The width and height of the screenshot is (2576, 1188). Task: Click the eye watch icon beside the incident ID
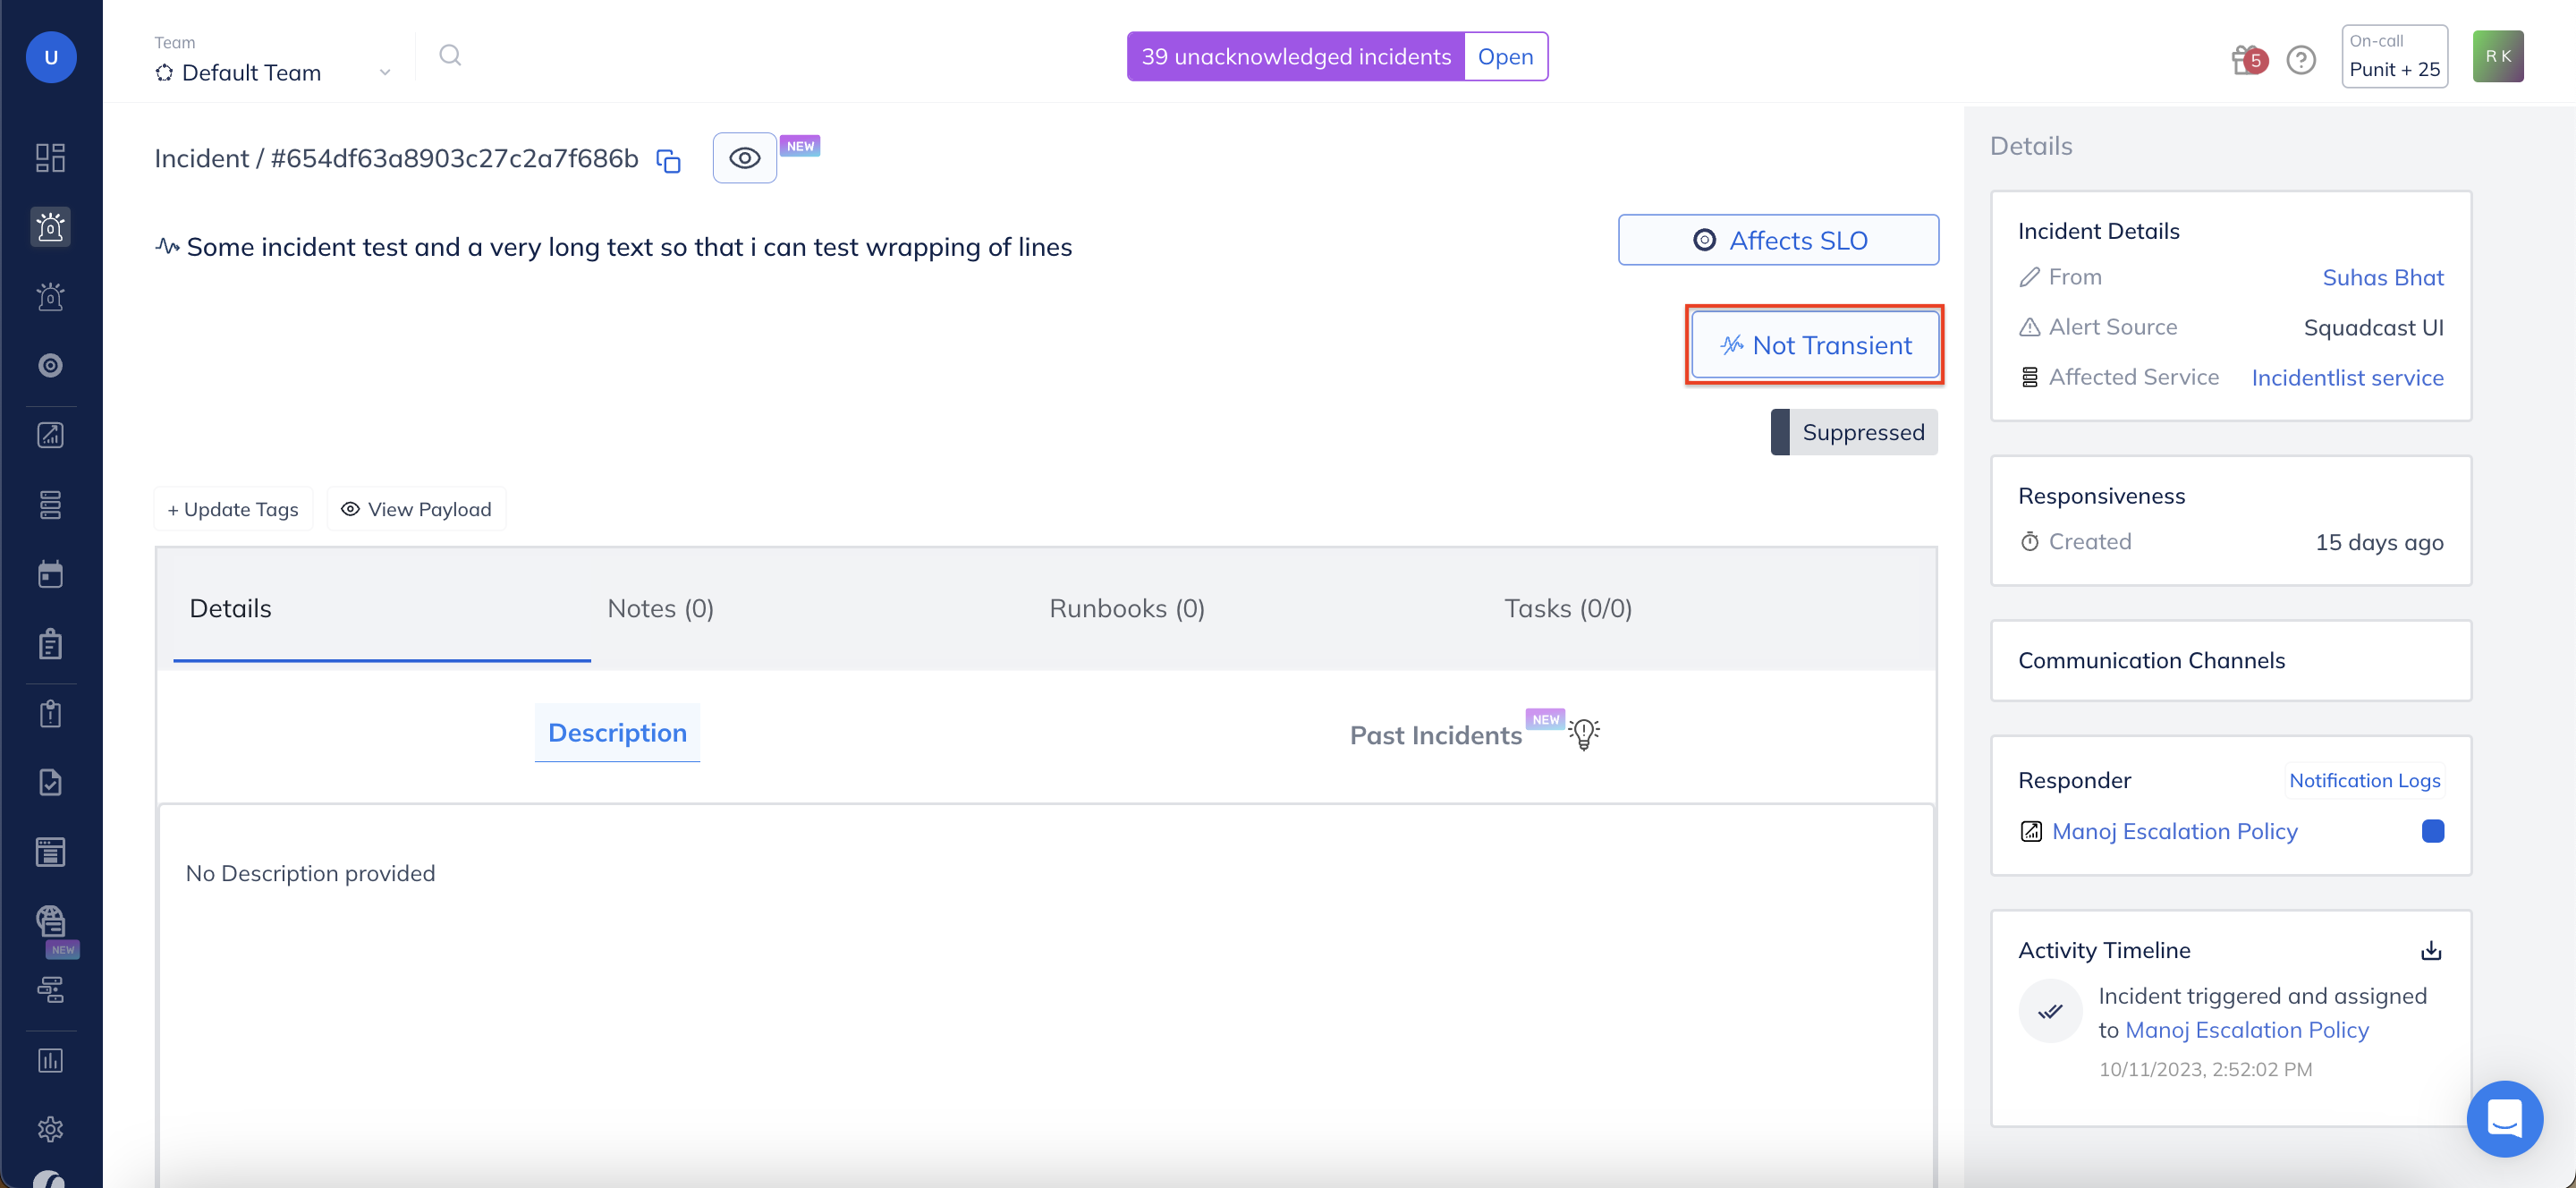tap(744, 158)
